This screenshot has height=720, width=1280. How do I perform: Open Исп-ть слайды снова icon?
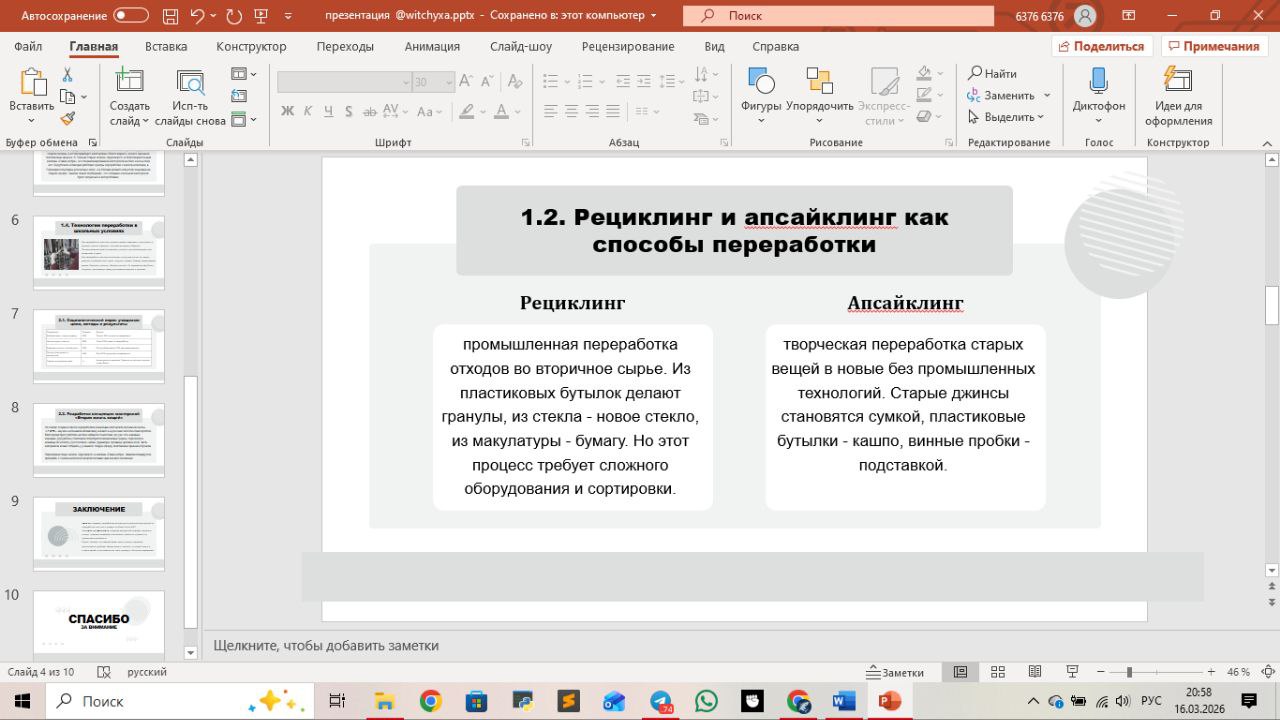[190, 82]
